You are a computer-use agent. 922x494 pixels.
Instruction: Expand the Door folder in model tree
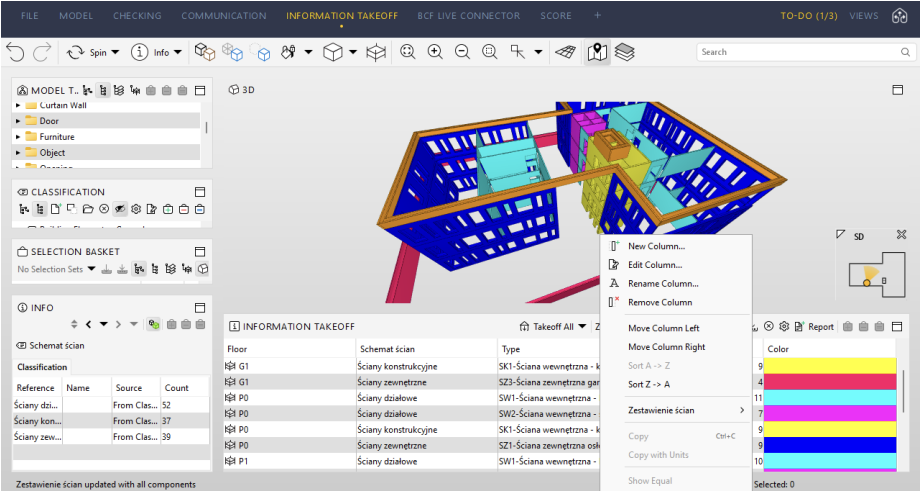coord(18,121)
